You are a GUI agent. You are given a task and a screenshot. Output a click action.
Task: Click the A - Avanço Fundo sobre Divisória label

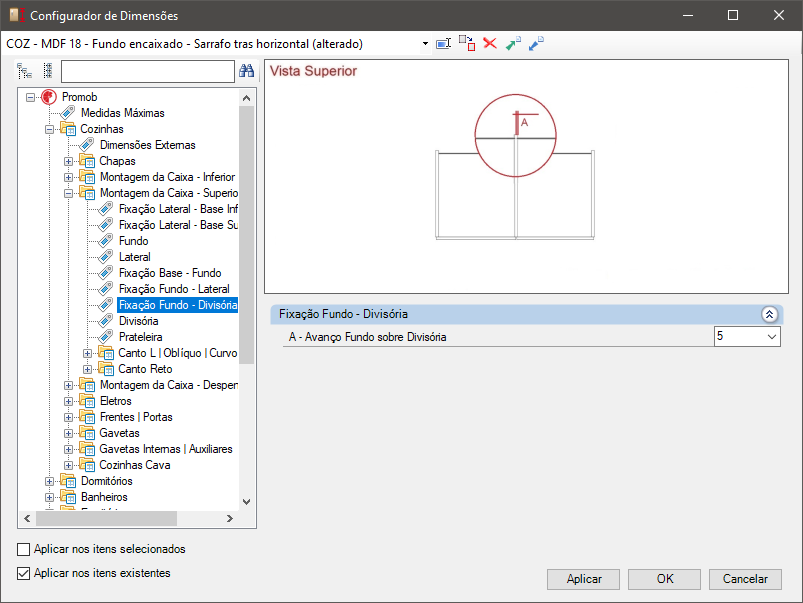(368, 337)
